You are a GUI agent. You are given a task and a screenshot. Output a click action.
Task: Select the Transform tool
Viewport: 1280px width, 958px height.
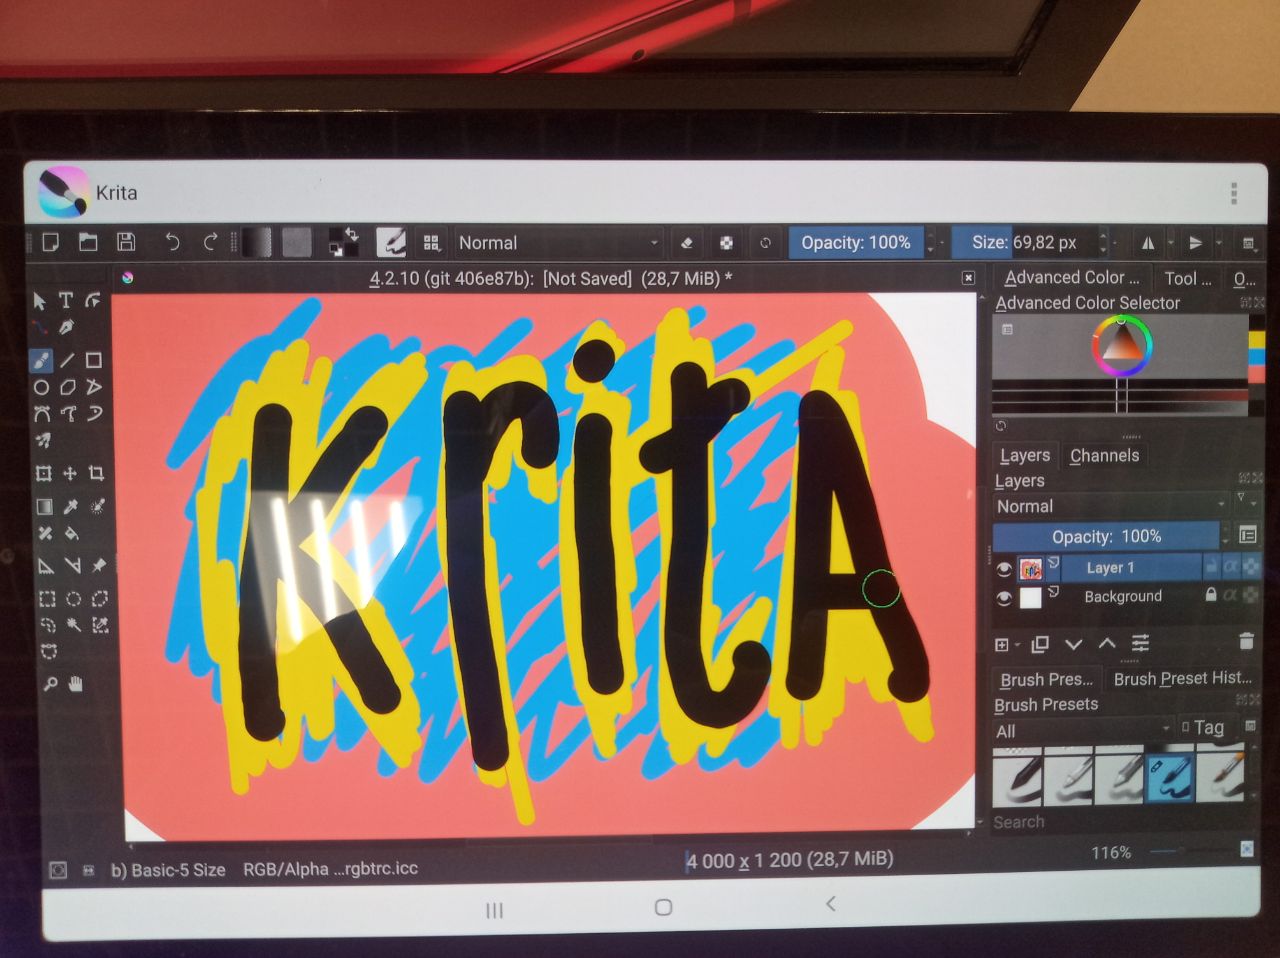pyautogui.click(x=43, y=473)
